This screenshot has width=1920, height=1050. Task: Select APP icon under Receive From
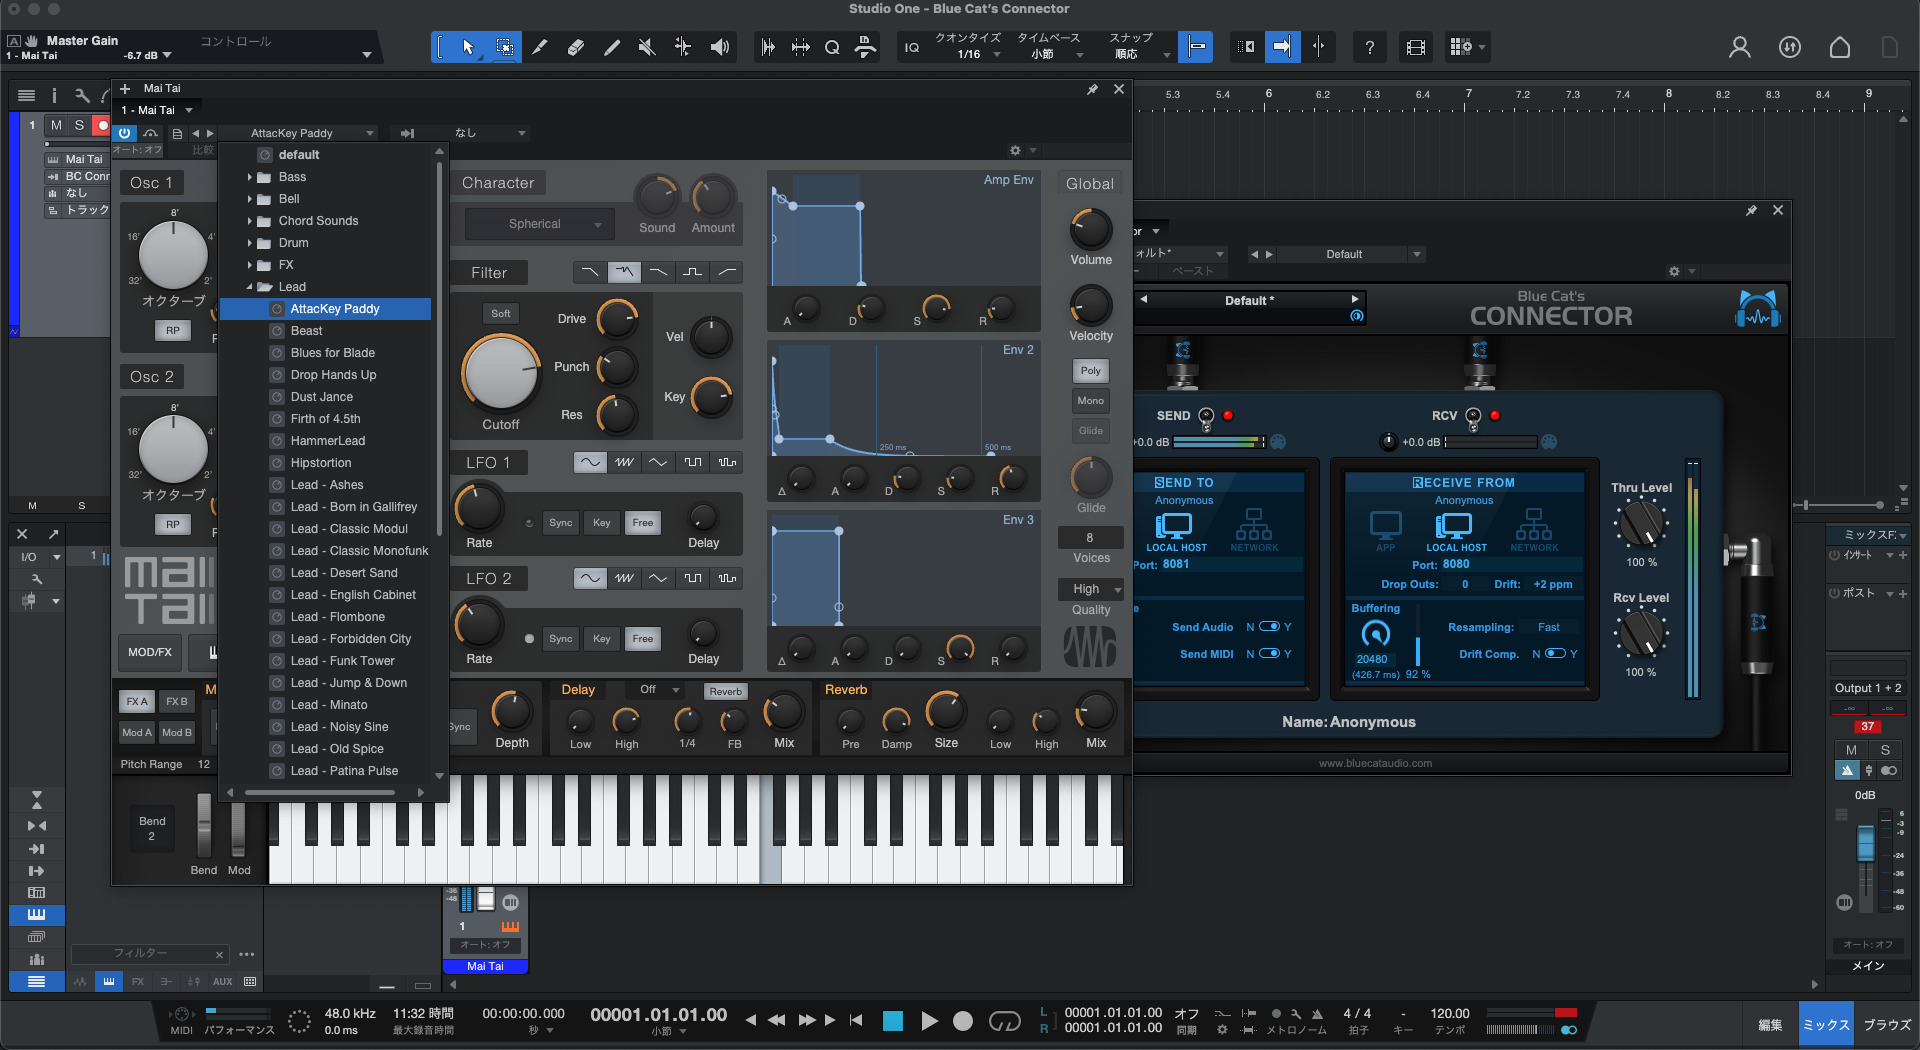(1385, 532)
